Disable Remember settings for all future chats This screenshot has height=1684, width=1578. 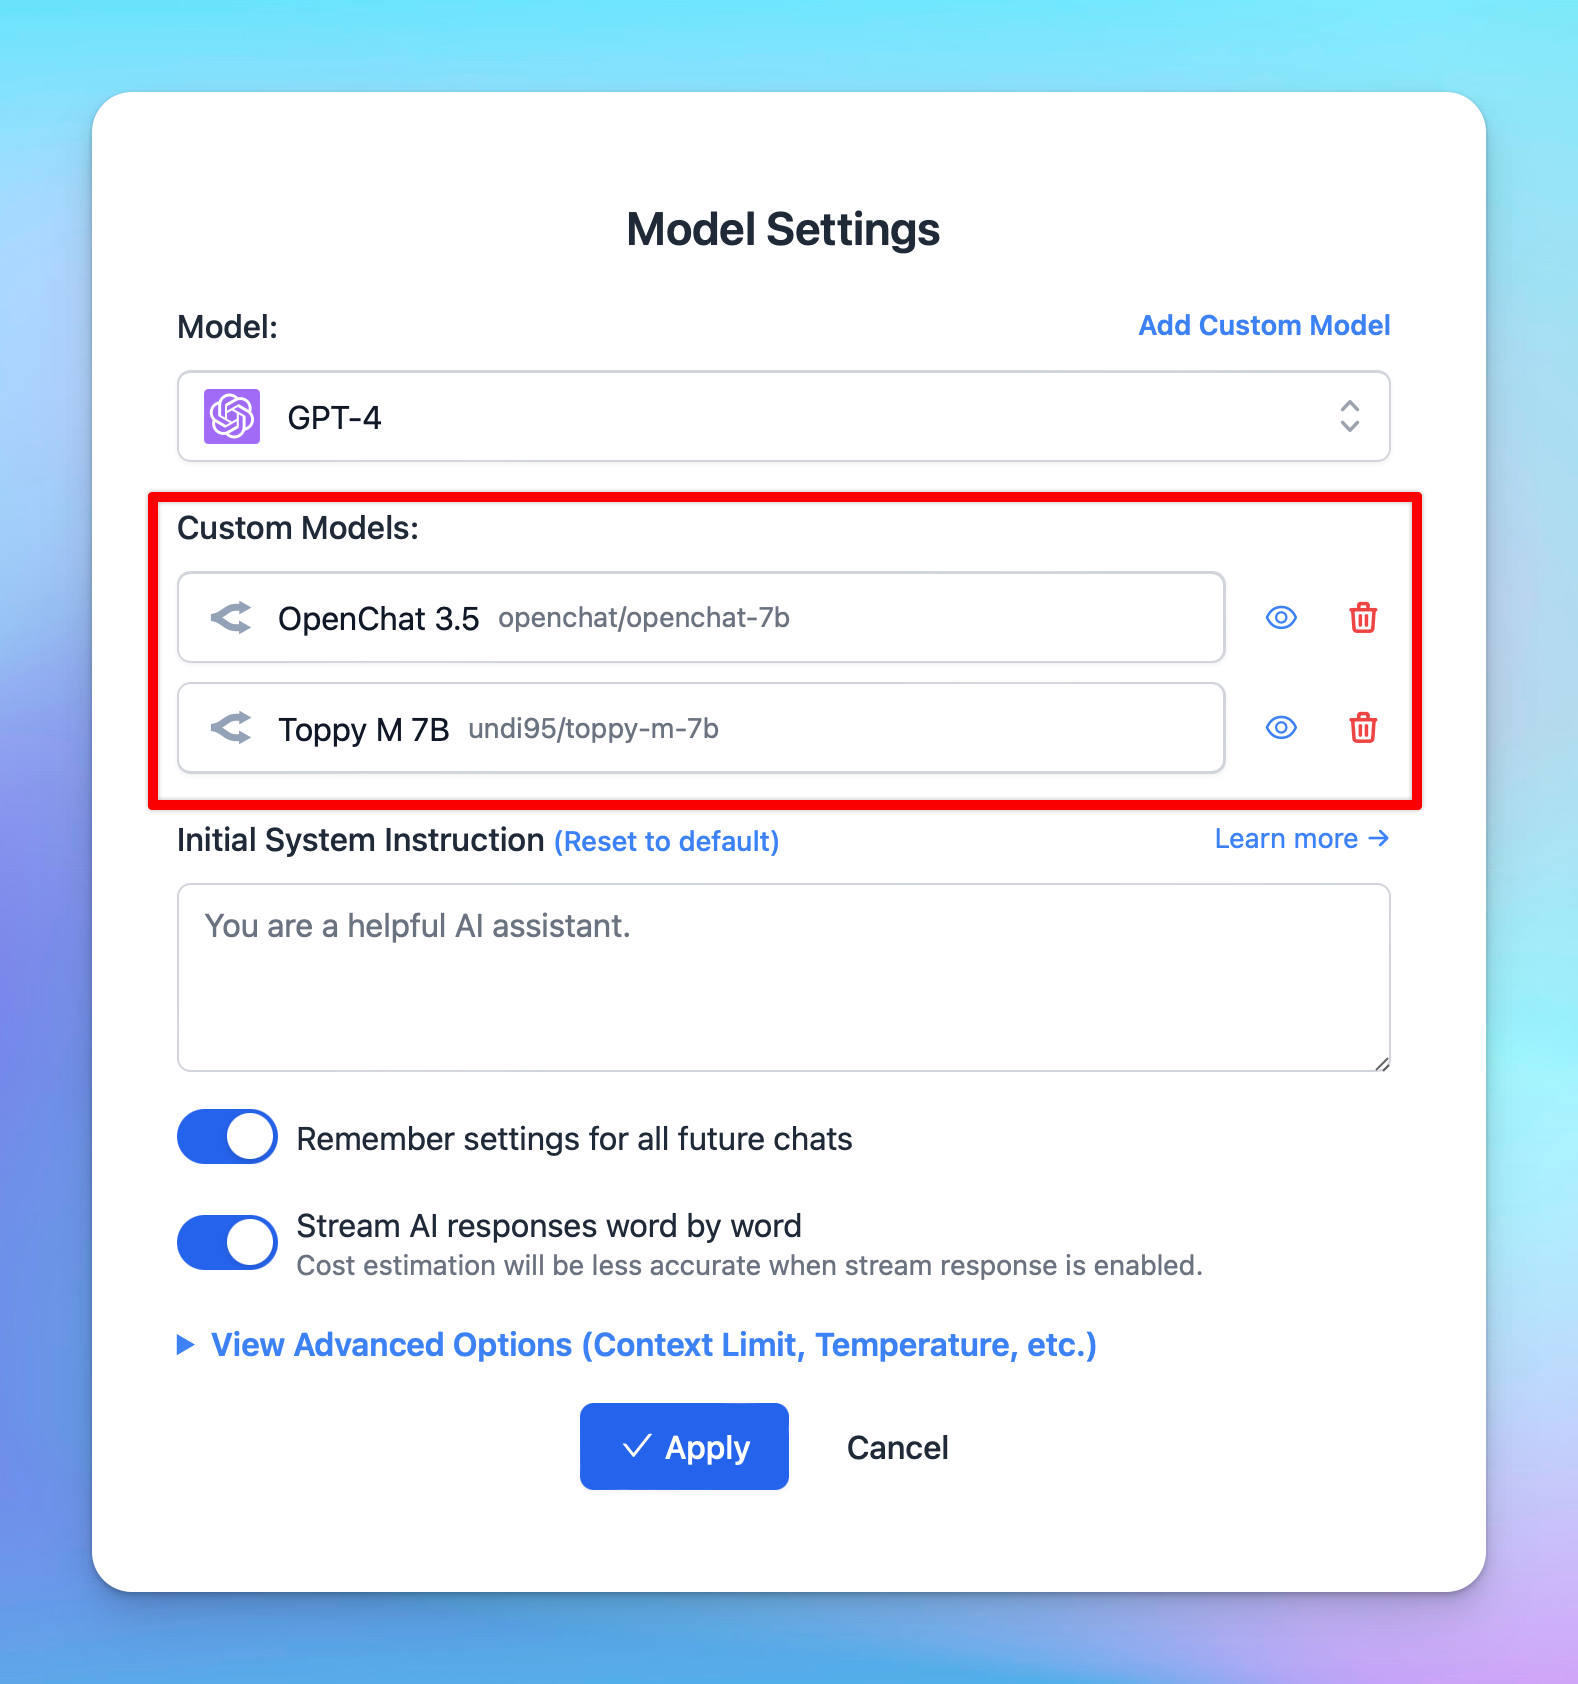tap(228, 1137)
